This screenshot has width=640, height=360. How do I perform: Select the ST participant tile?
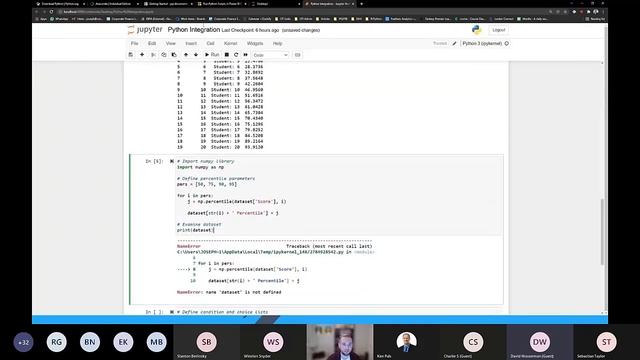[606, 342]
